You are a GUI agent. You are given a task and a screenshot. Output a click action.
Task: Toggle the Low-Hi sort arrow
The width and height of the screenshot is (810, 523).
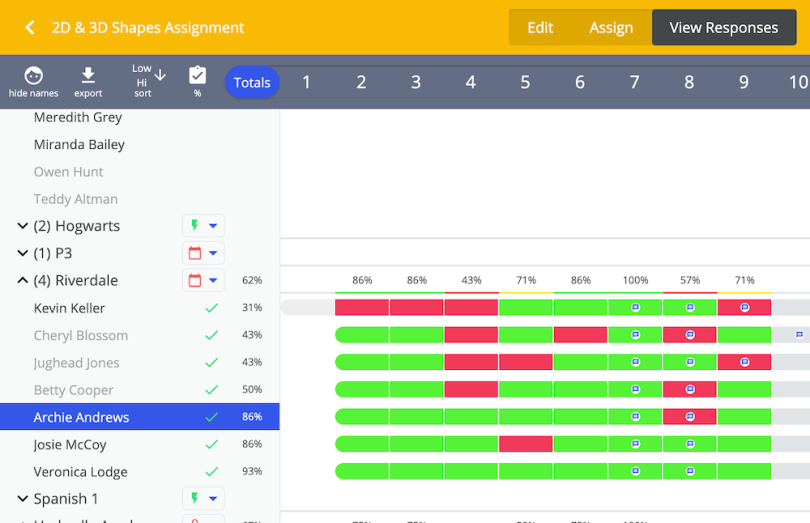pyautogui.click(x=160, y=75)
